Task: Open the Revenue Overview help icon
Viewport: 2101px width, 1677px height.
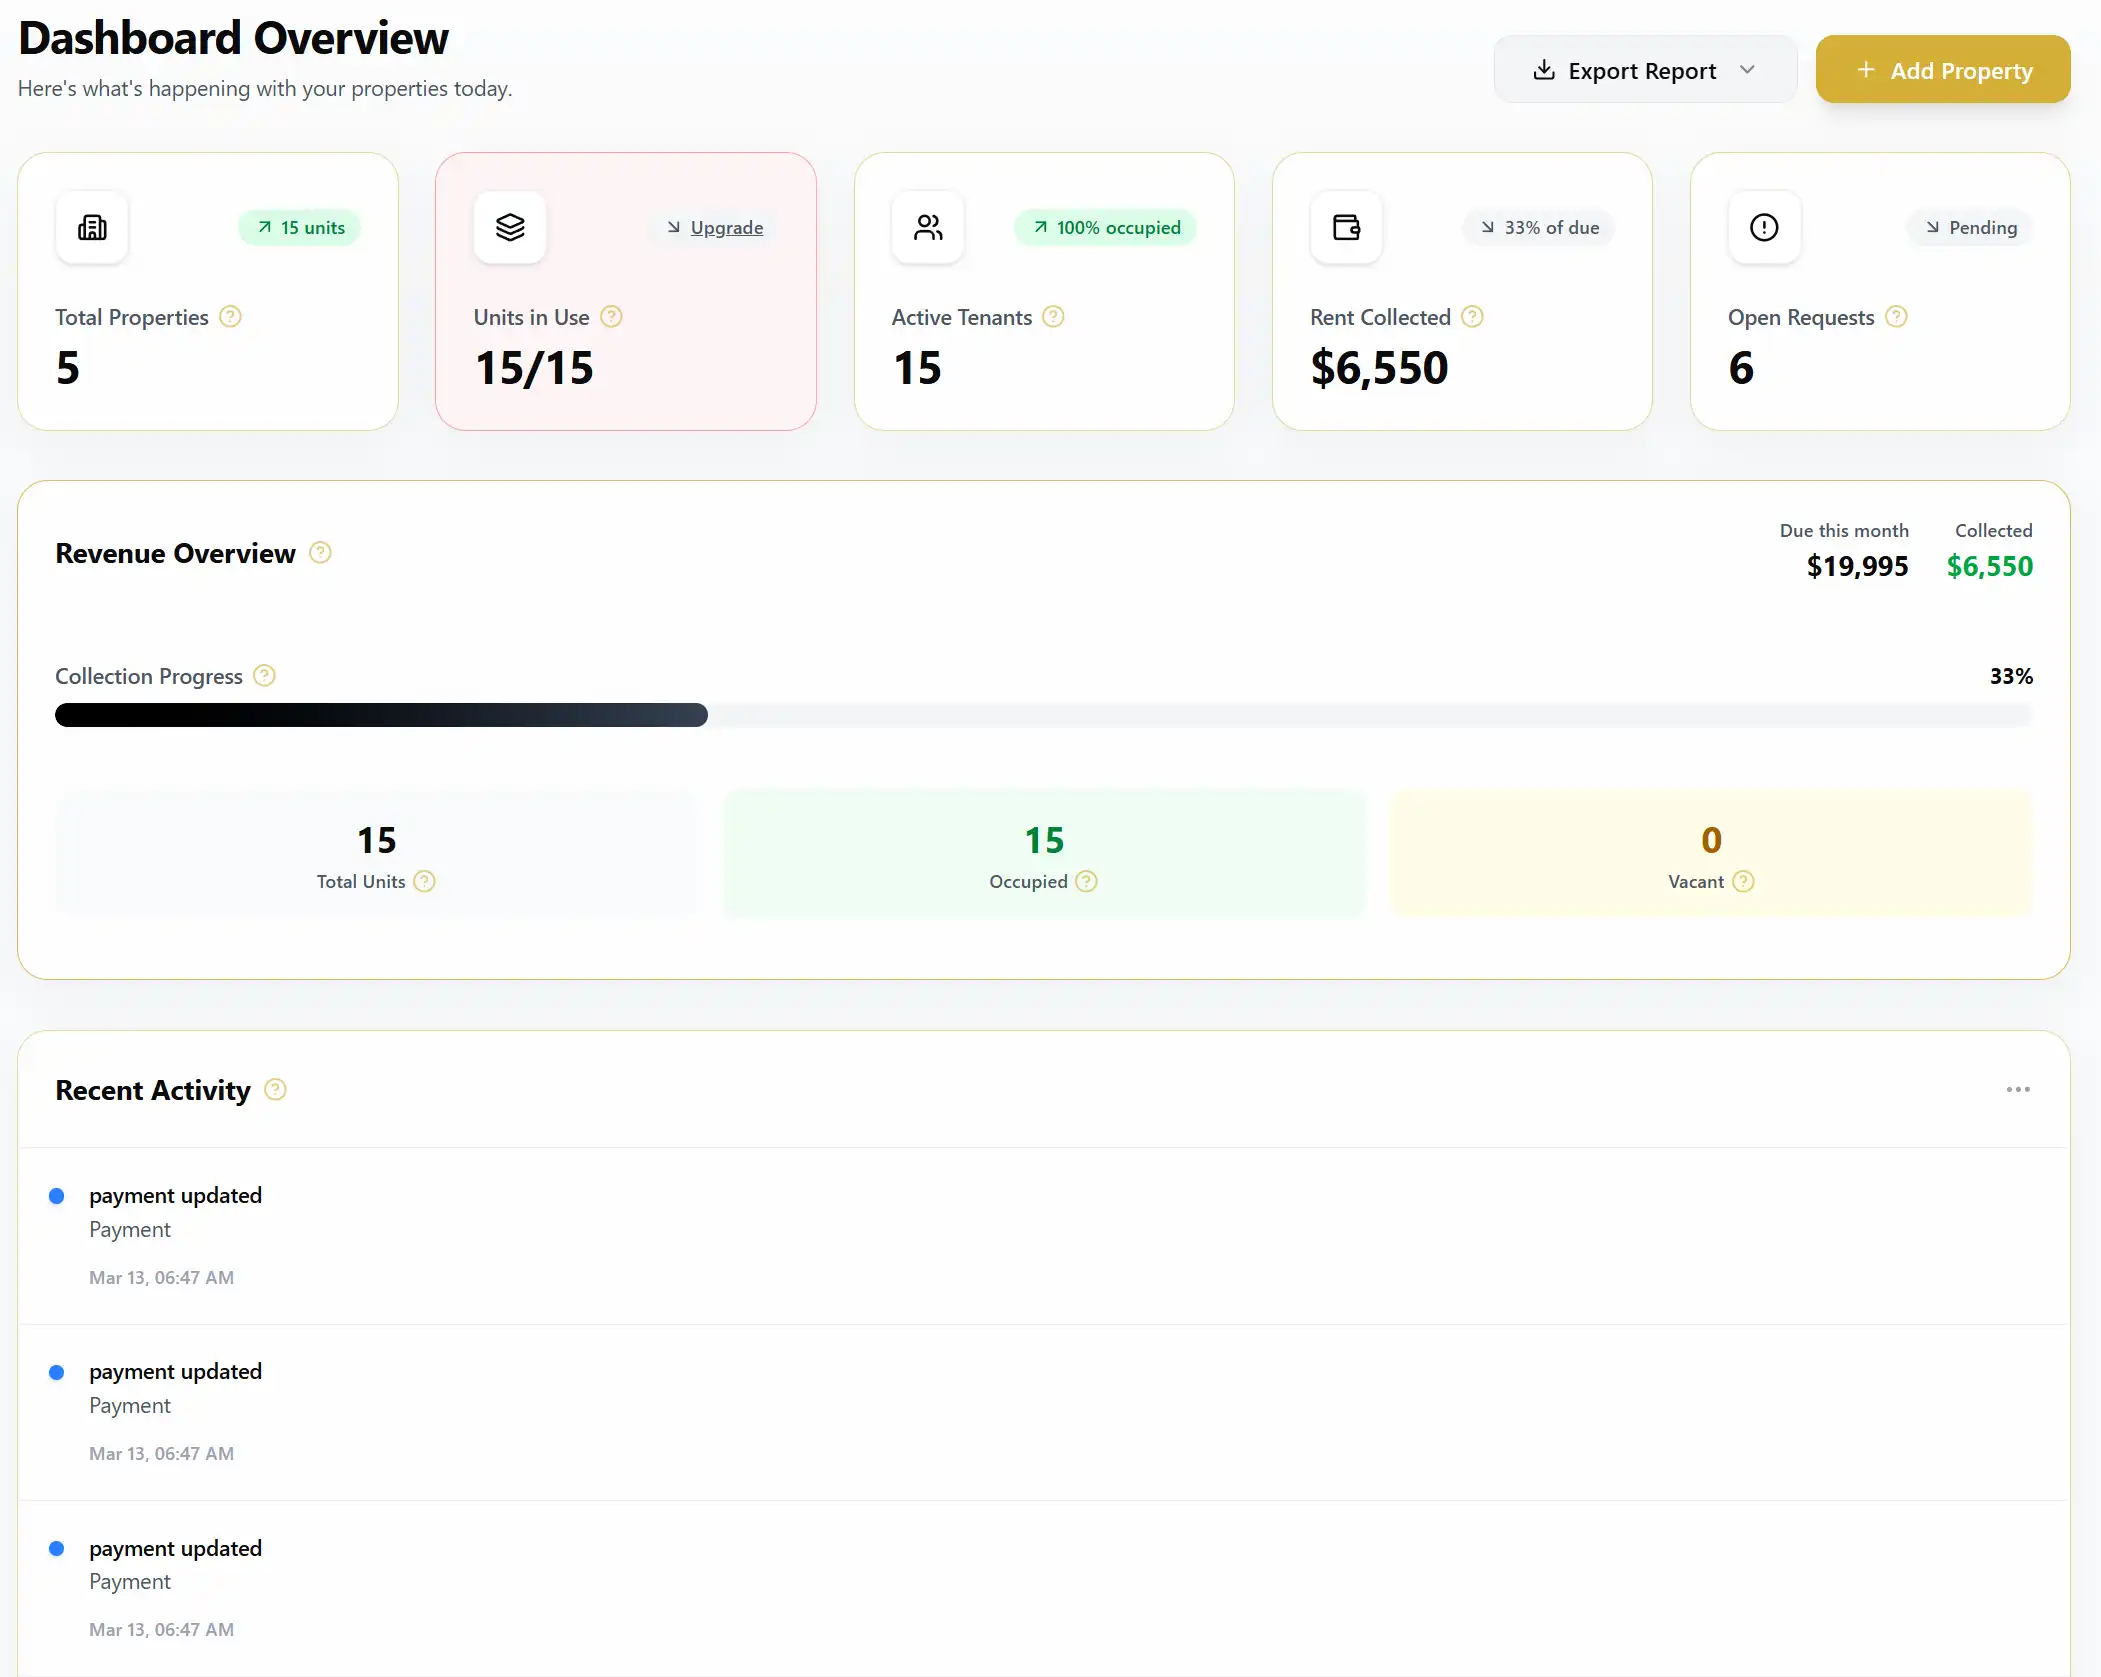Action: [x=320, y=552]
